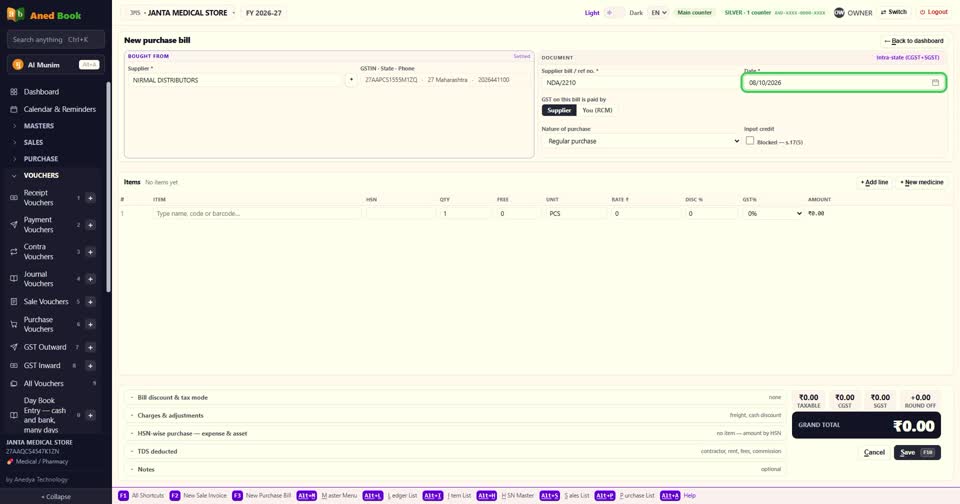960x504 pixels.
Task: Expand SALES menu in sidebar
Action: pyautogui.click(x=33, y=142)
